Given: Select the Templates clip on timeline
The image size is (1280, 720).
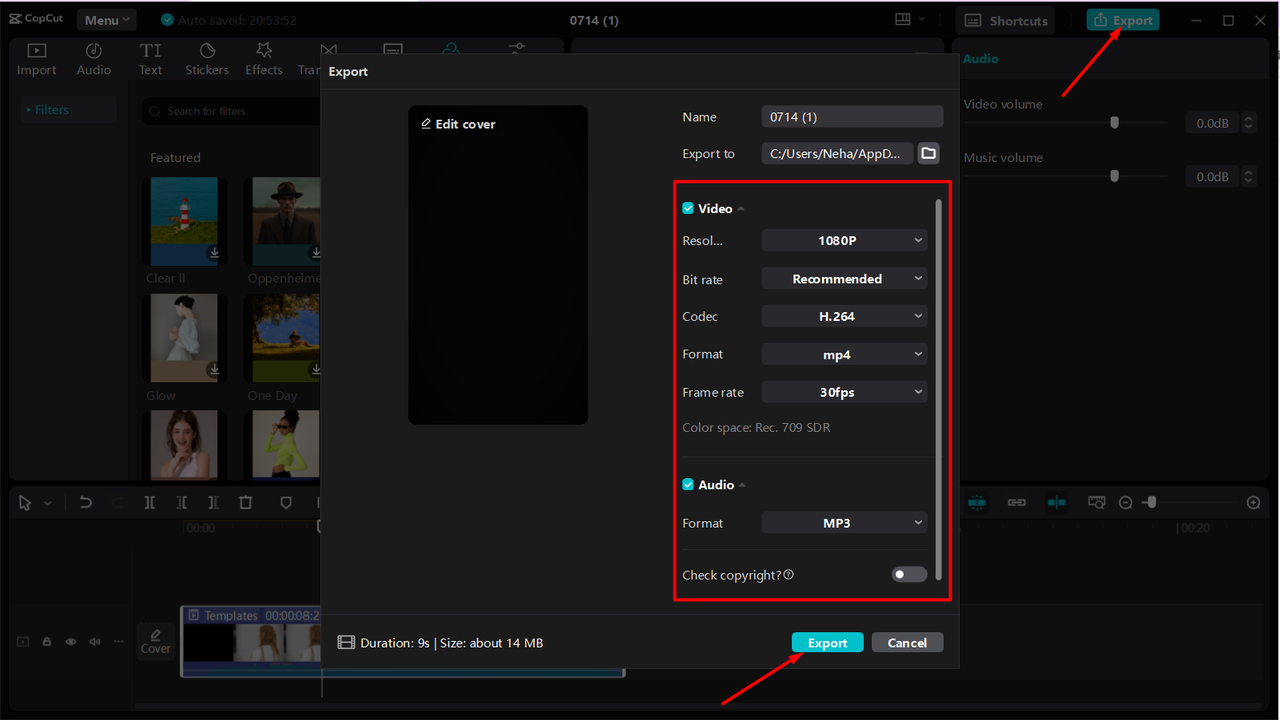Looking at the screenshot, I should [402, 641].
